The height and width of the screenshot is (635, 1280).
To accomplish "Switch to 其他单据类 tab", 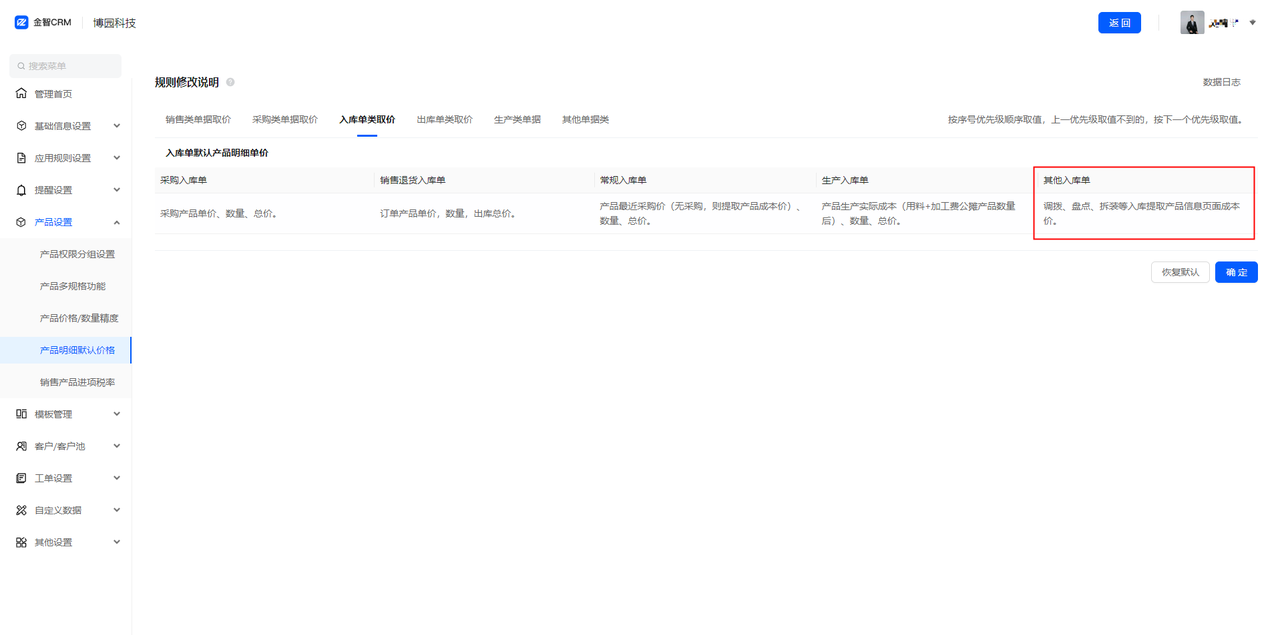I will click(x=585, y=120).
